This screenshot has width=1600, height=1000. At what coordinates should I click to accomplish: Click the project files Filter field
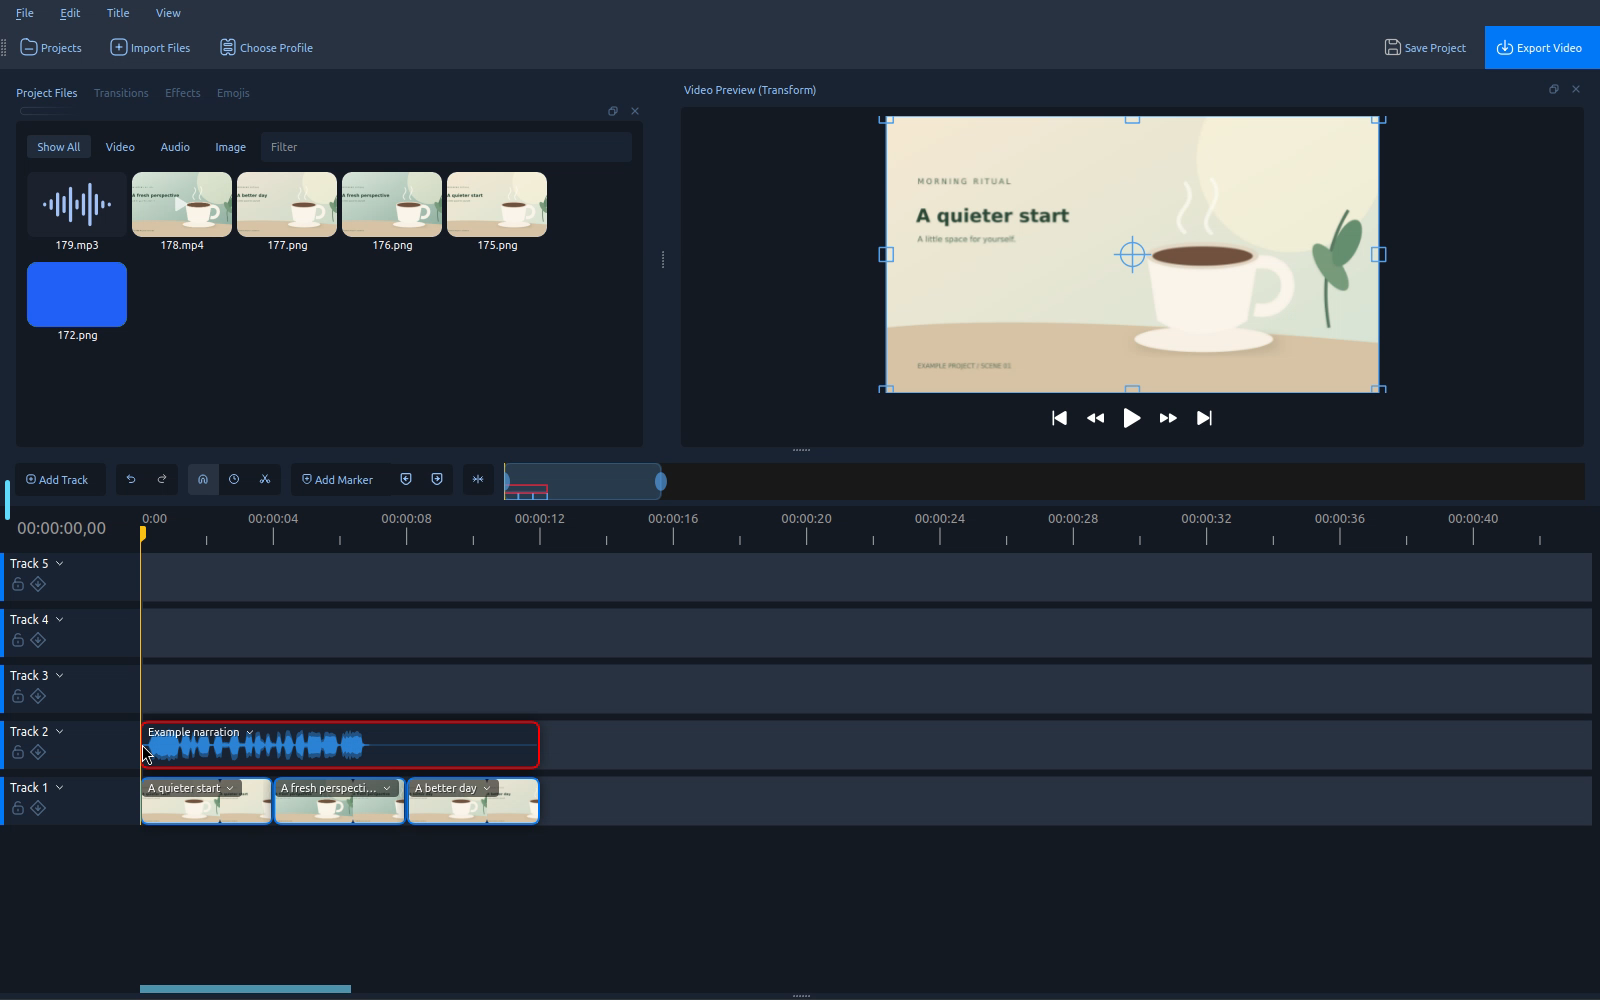(446, 147)
